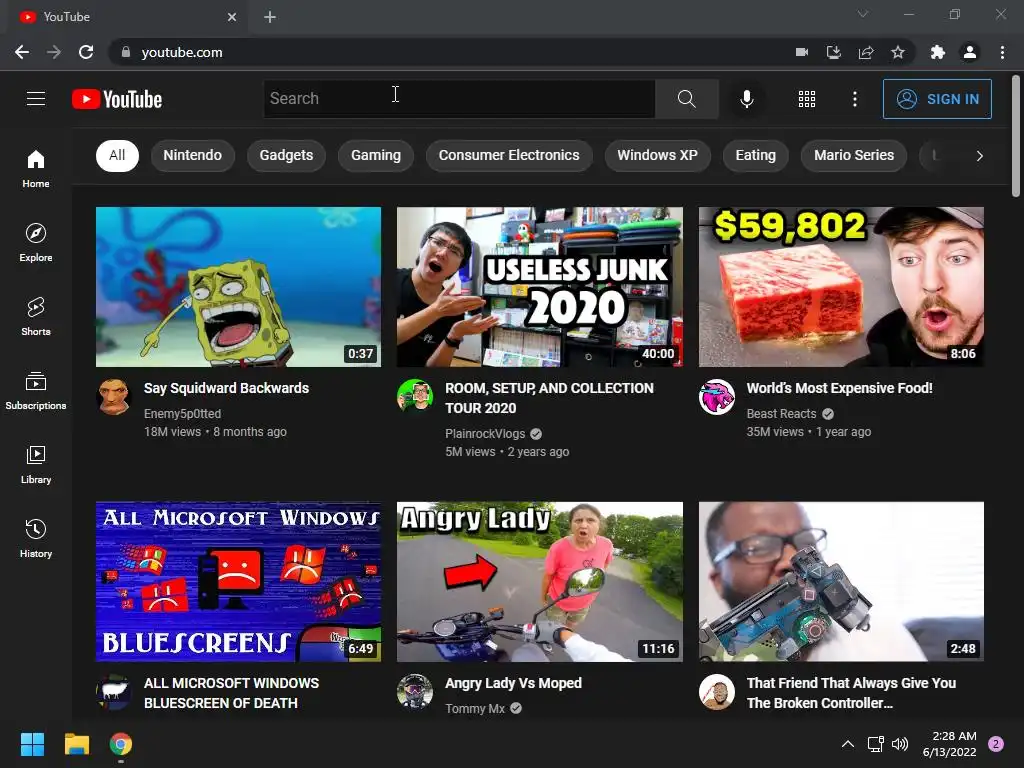Select the All filter chip
1024x768 pixels.
pyautogui.click(x=117, y=155)
